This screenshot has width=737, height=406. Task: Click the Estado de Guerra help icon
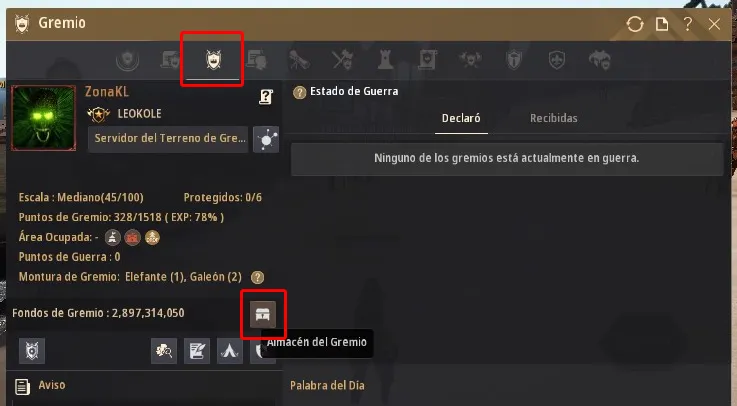click(x=299, y=92)
